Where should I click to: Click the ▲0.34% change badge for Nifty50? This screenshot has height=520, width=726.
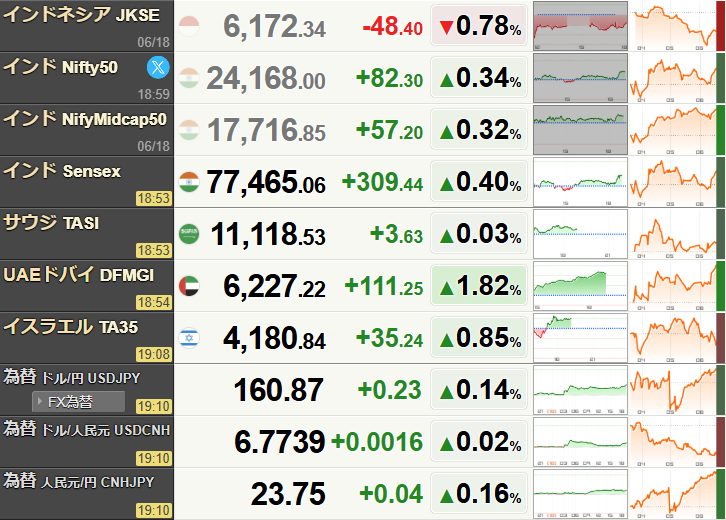pyautogui.click(x=479, y=77)
